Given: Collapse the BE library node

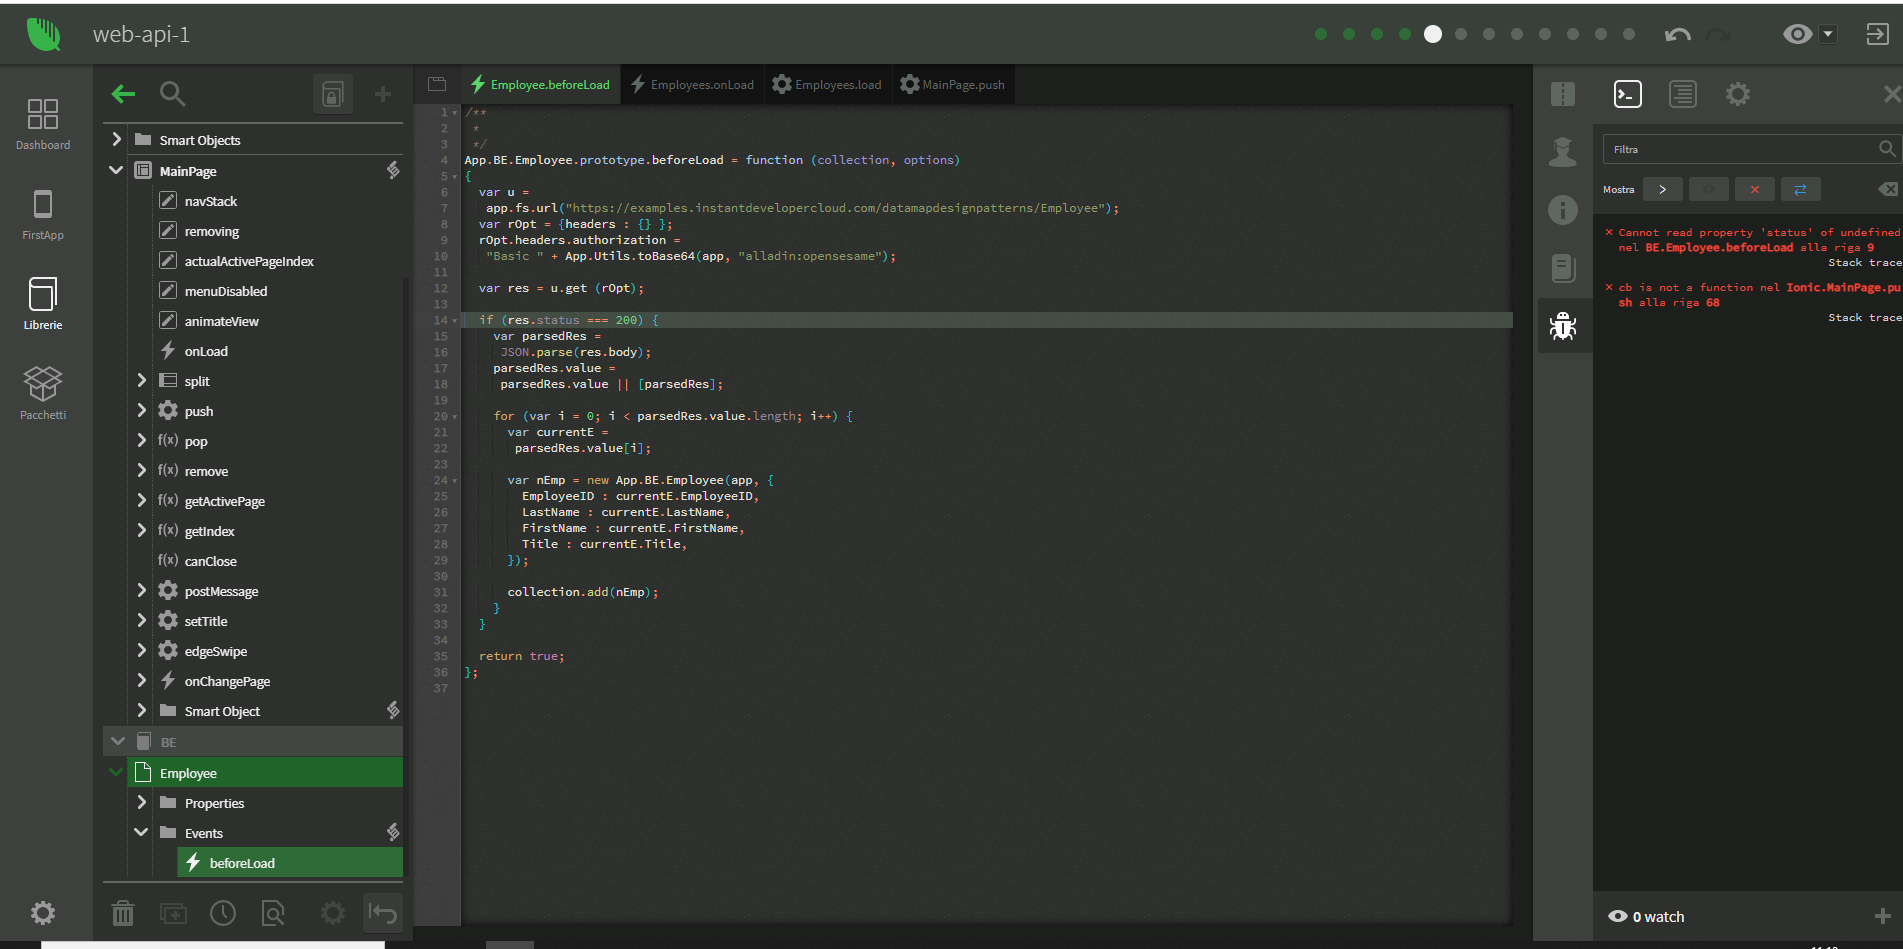Looking at the screenshot, I should (117, 741).
